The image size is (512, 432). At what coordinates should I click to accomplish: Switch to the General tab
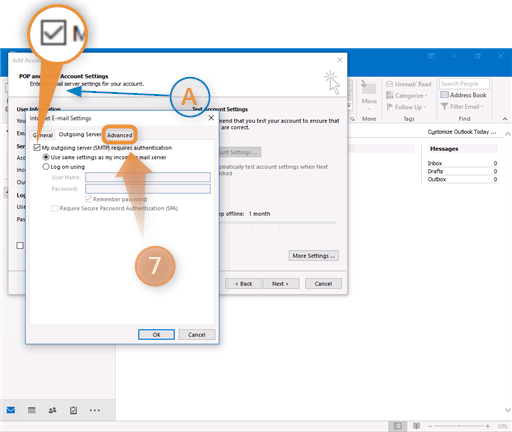(43, 135)
